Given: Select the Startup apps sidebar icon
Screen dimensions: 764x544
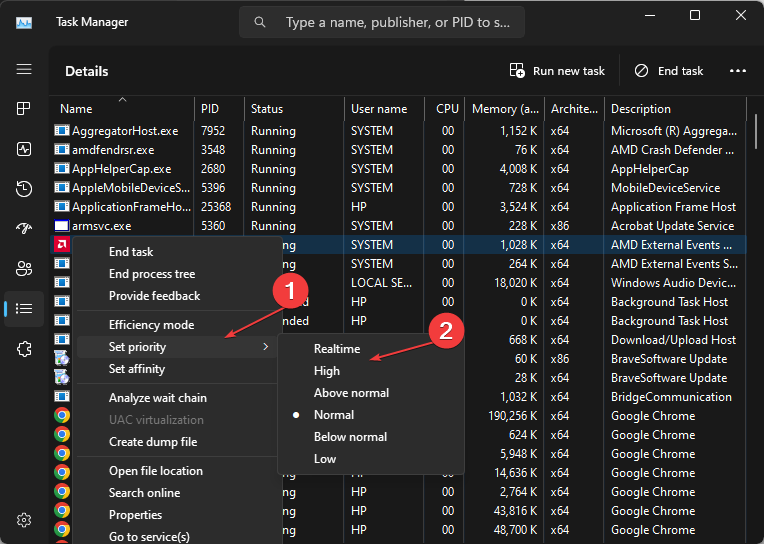Looking at the screenshot, I should tap(24, 229).
